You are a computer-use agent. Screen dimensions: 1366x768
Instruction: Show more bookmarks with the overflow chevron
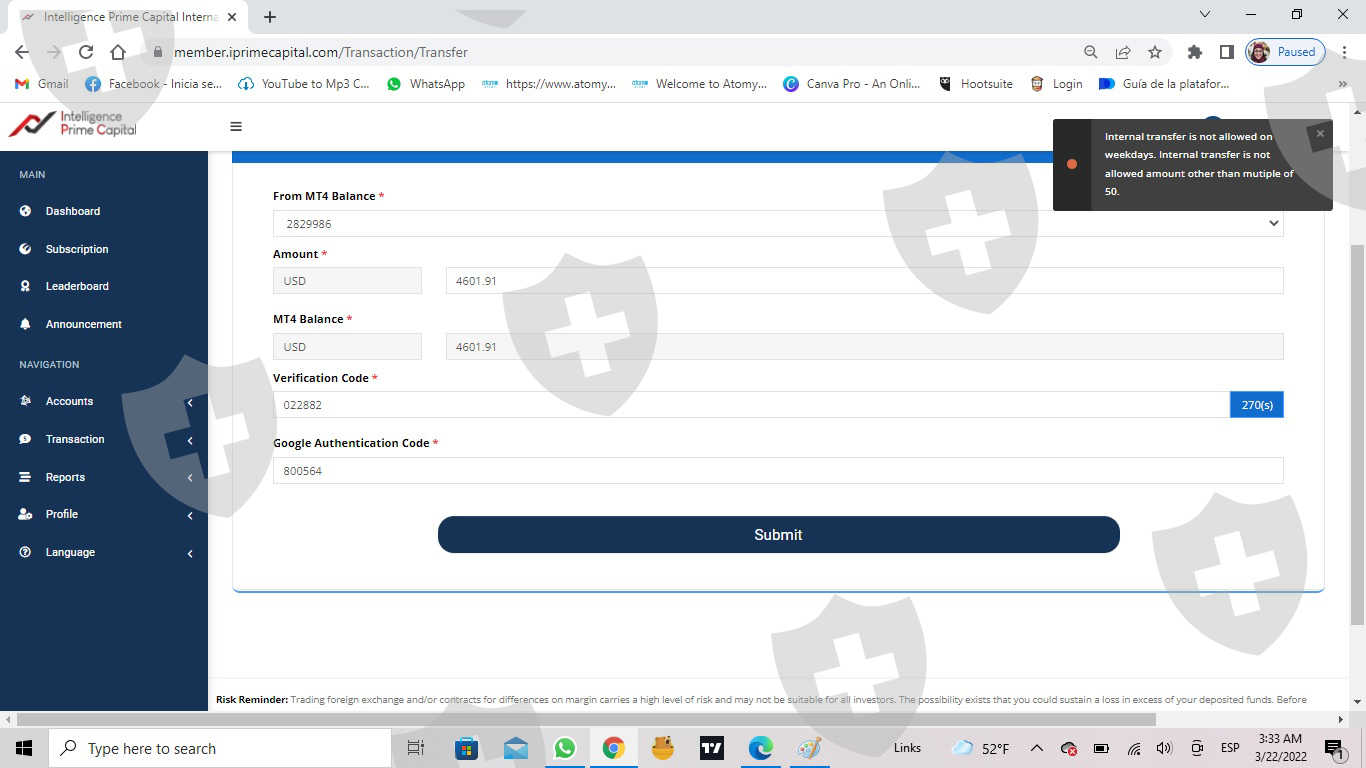click(x=1343, y=84)
